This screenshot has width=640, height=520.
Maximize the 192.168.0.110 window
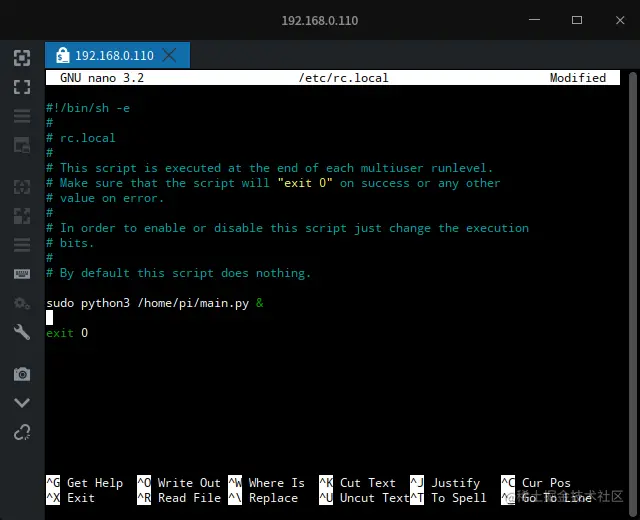(x=577, y=20)
